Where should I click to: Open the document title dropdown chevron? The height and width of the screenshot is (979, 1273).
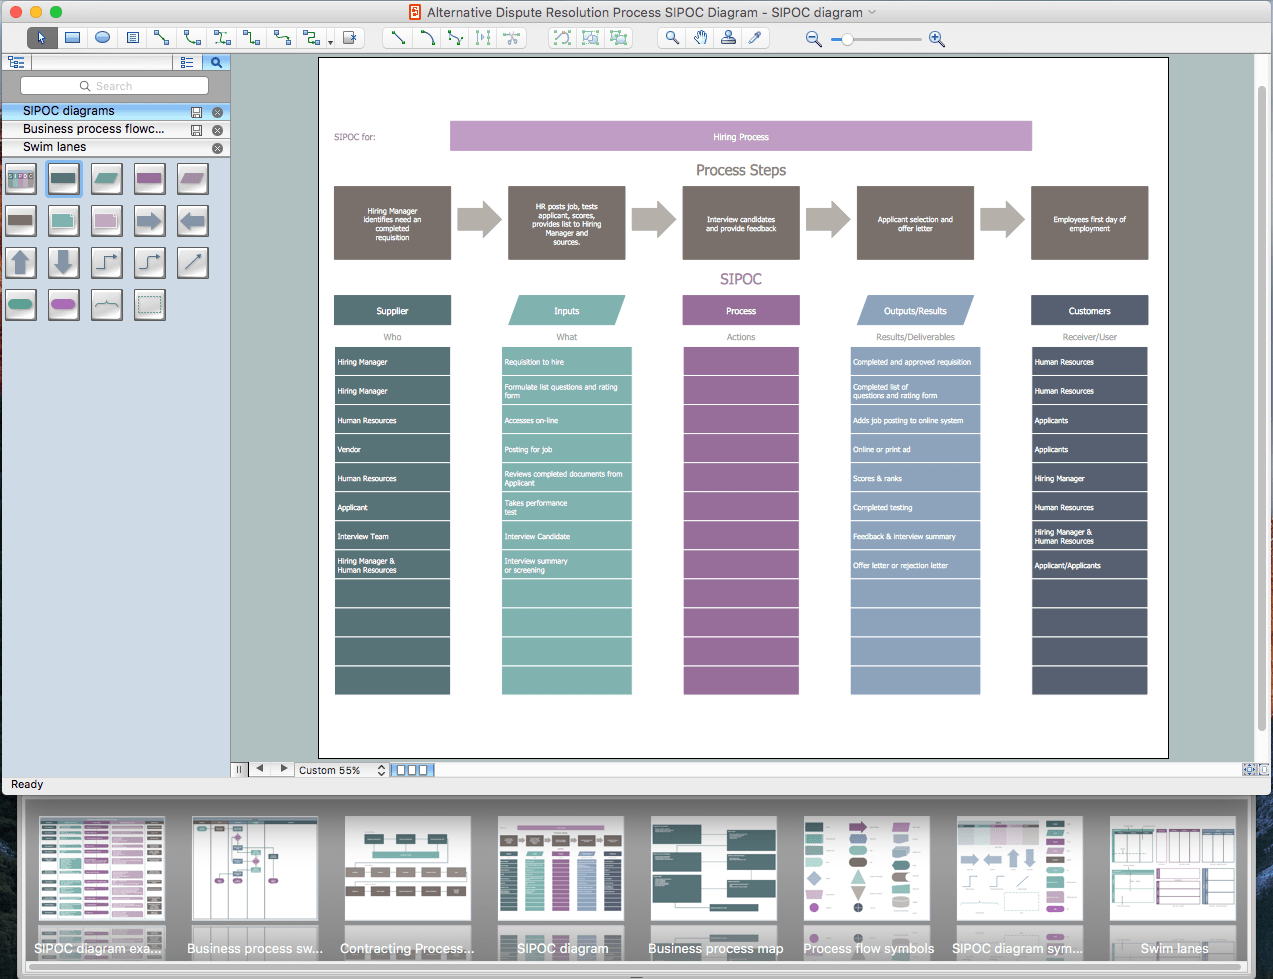[x=872, y=12]
